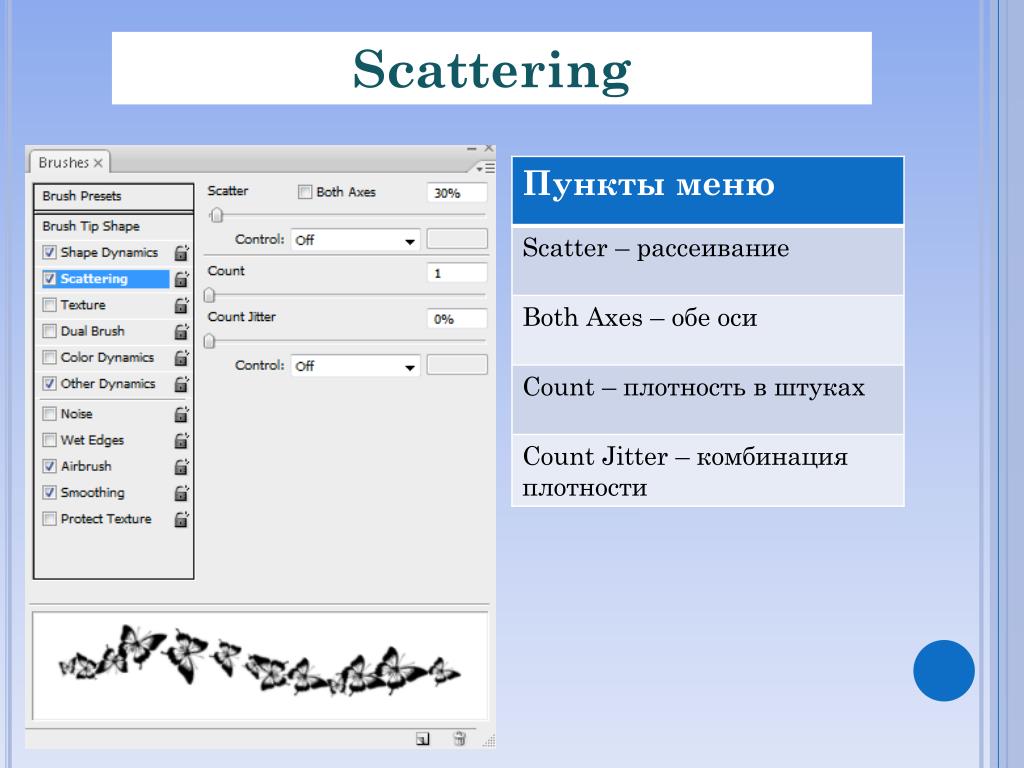
Task: Click the lock icon beside Protect Texture
Action: (x=181, y=519)
